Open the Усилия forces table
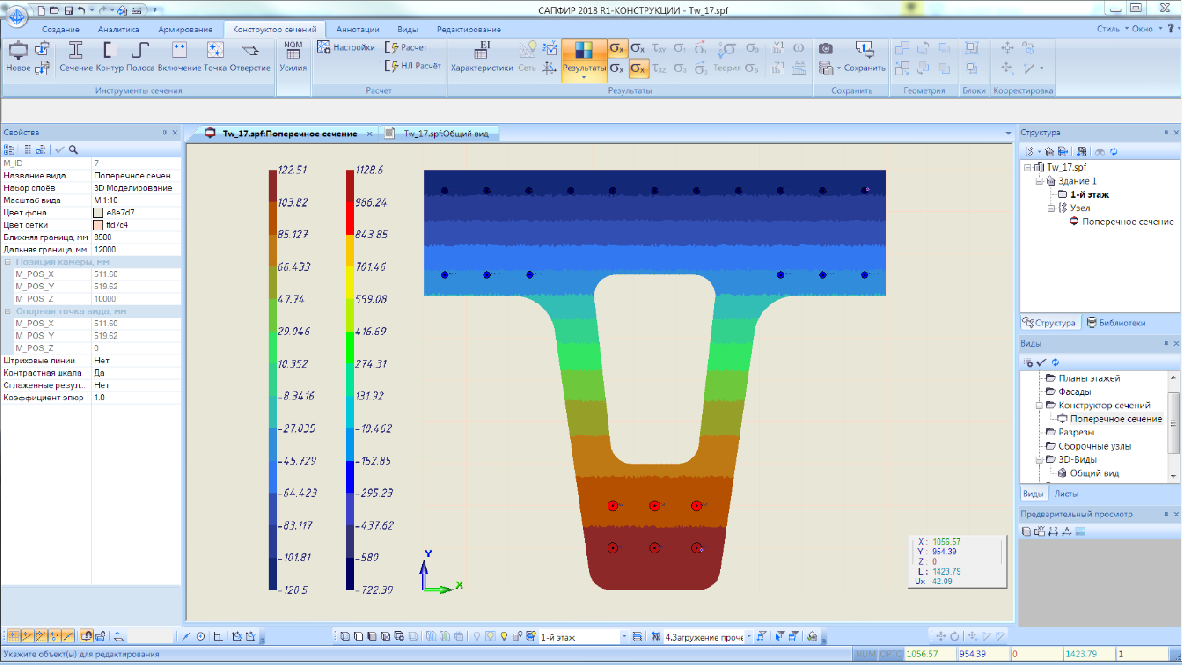This screenshot has width=1182, height=665. [x=293, y=56]
